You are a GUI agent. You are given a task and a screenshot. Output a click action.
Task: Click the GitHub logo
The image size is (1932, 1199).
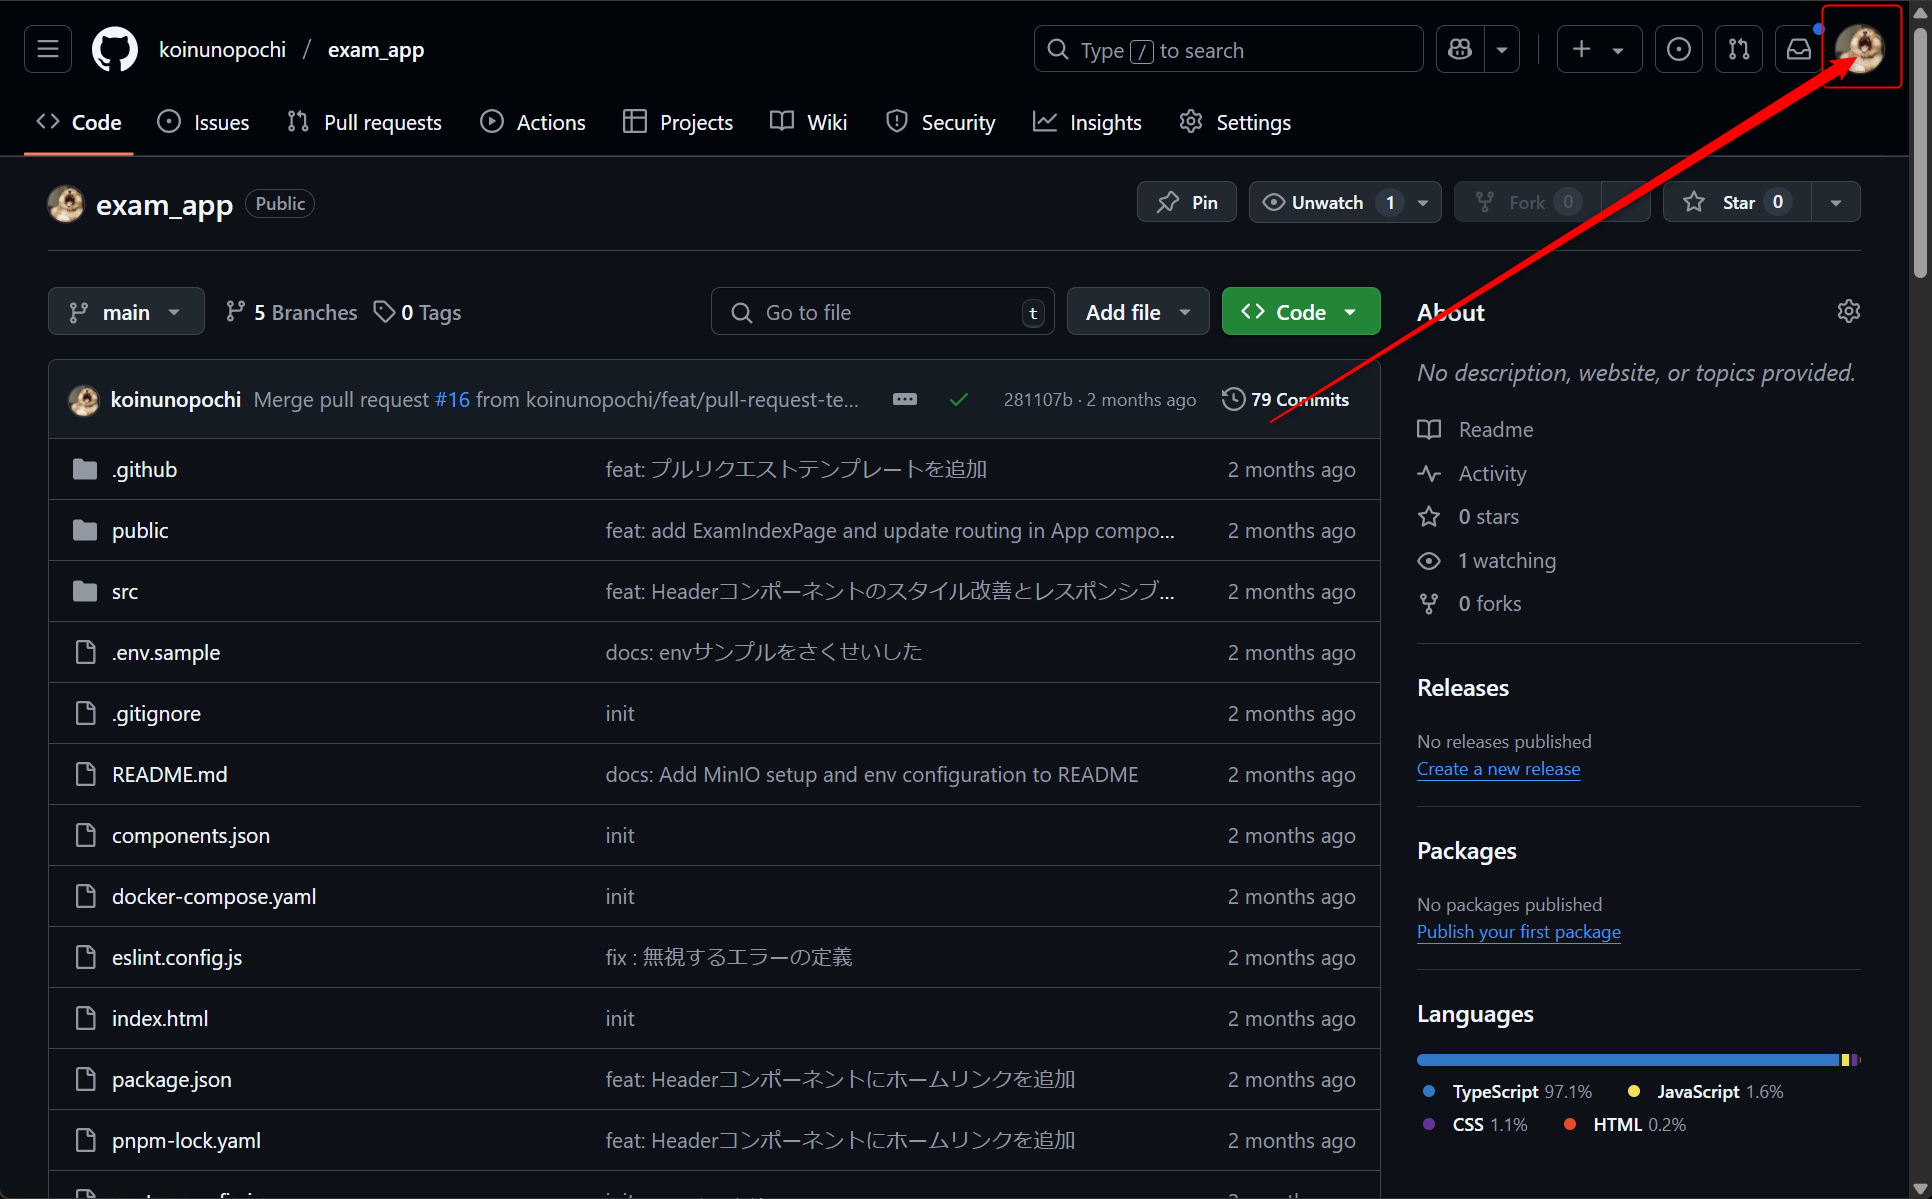pos(114,48)
